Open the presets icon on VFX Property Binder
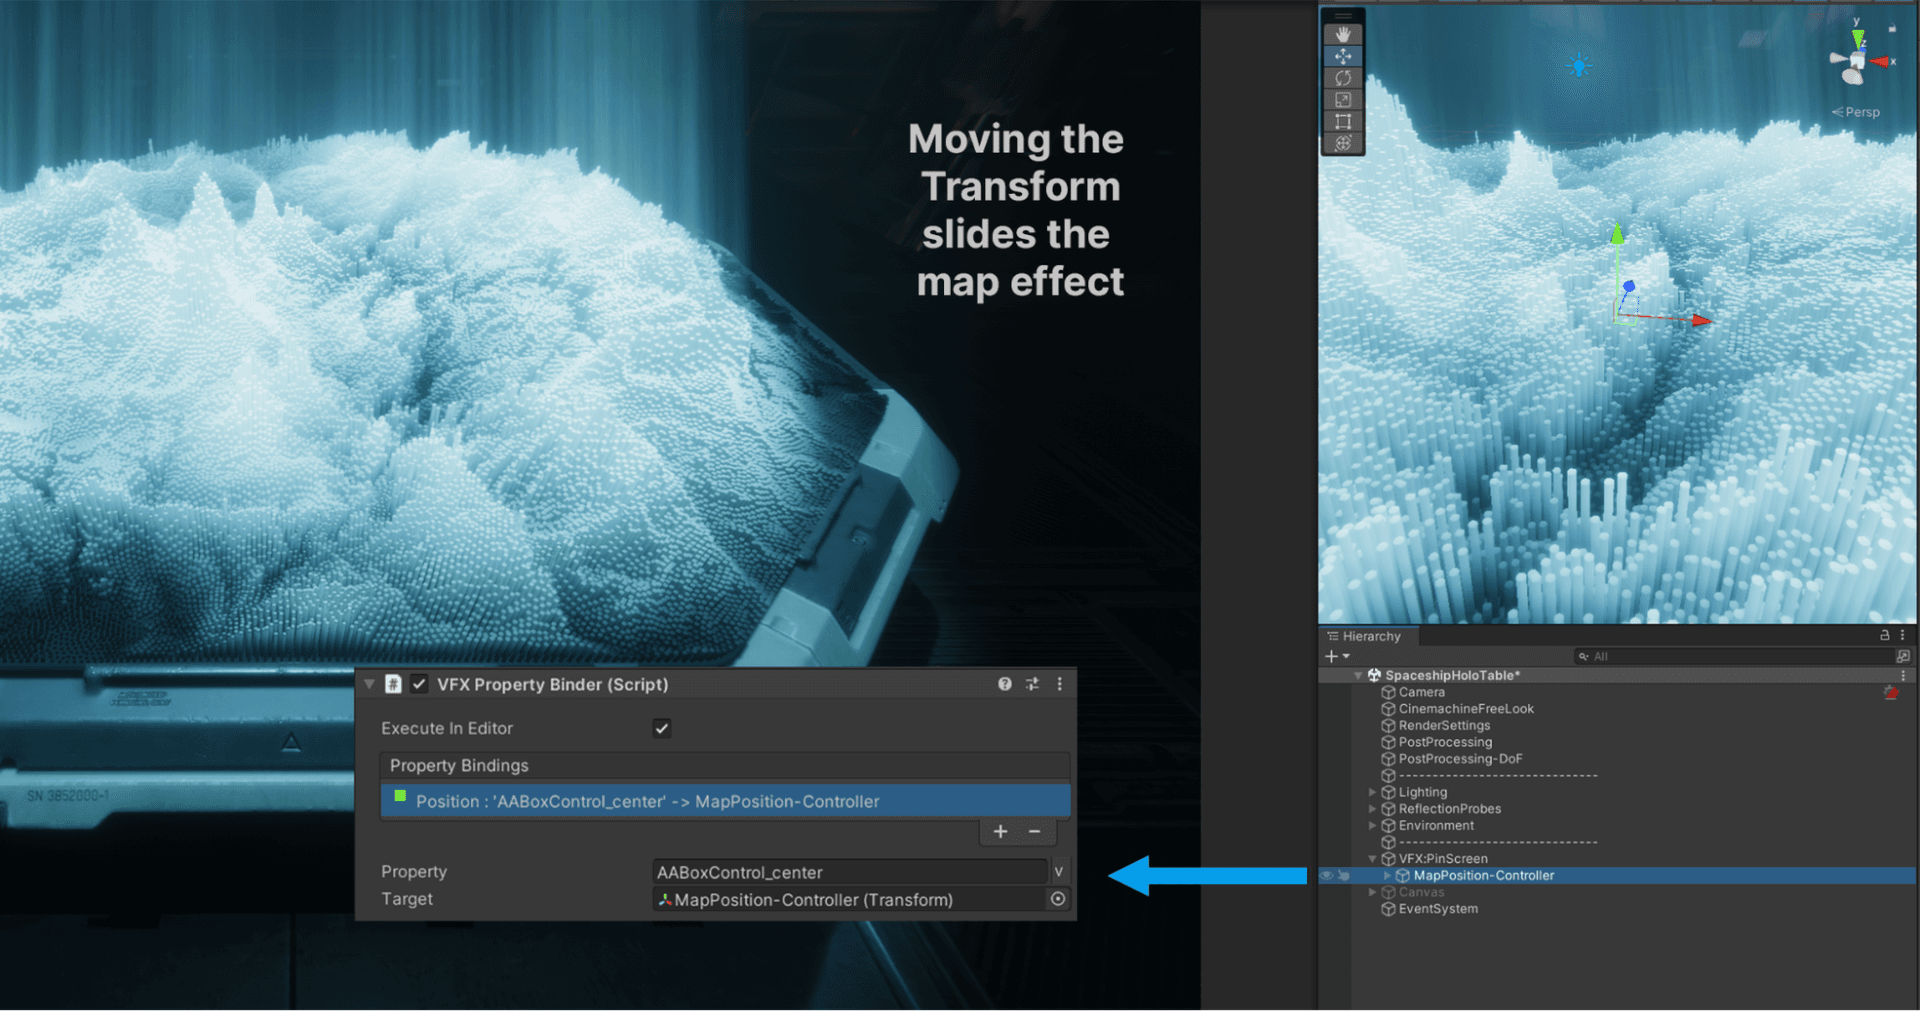Image resolution: width=1920 pixels, height=1011 pixels. coord(1032,684)
